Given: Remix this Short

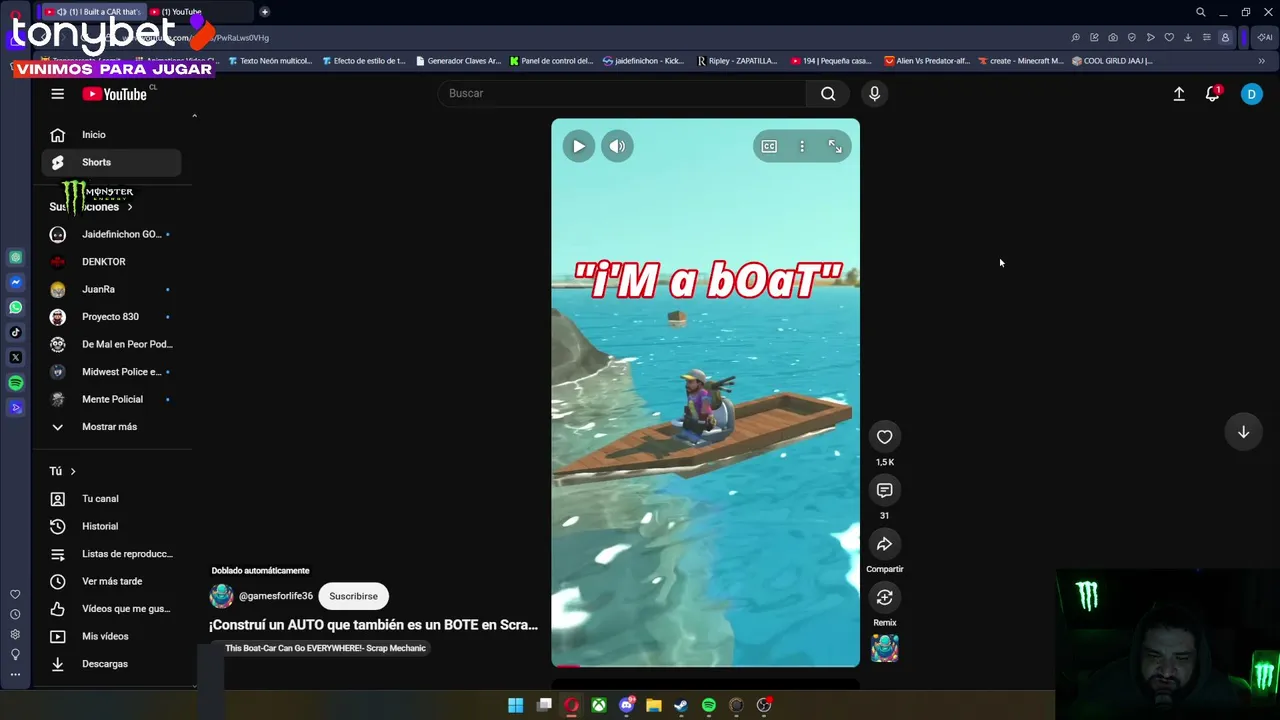Looking at the screenshot, I should [x=884, y=597].
